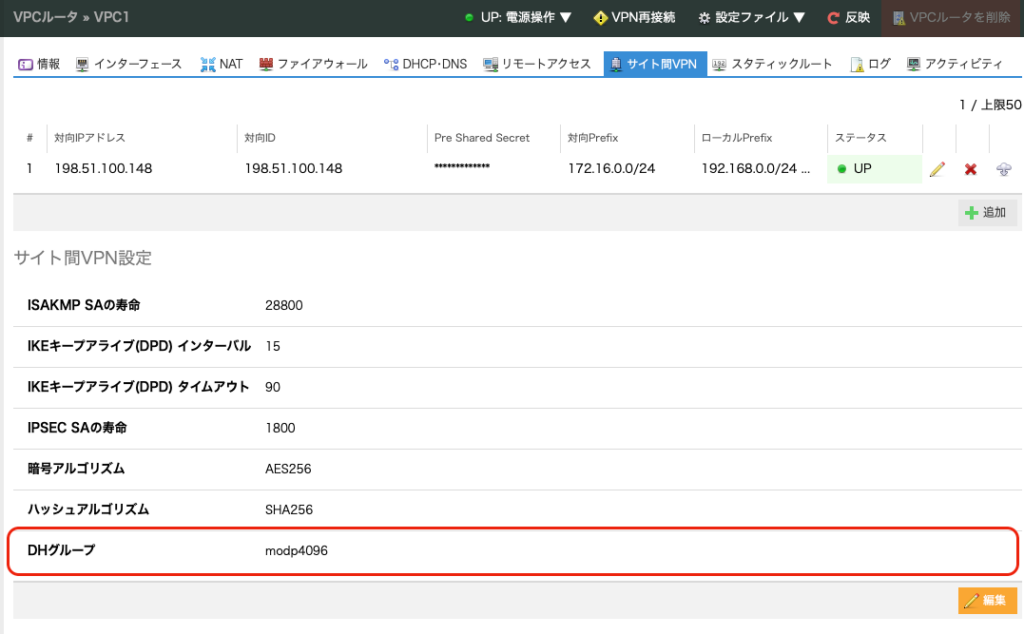1024x634 pixels.
Task: Click the green plus icon on 追加
Action: [x=971, y=212]
